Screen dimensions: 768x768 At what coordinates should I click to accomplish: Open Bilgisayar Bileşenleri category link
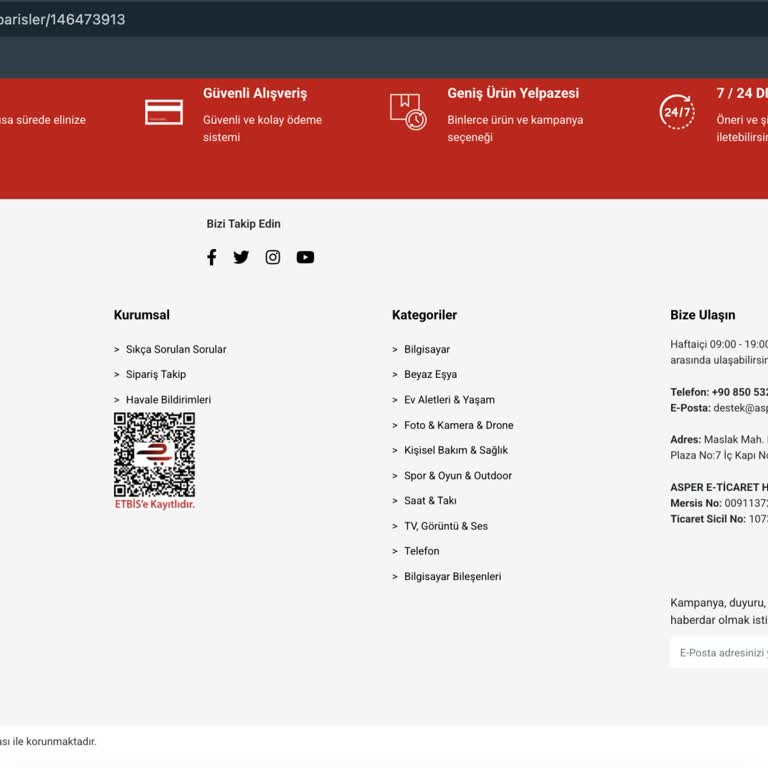[x=453, y=576]
